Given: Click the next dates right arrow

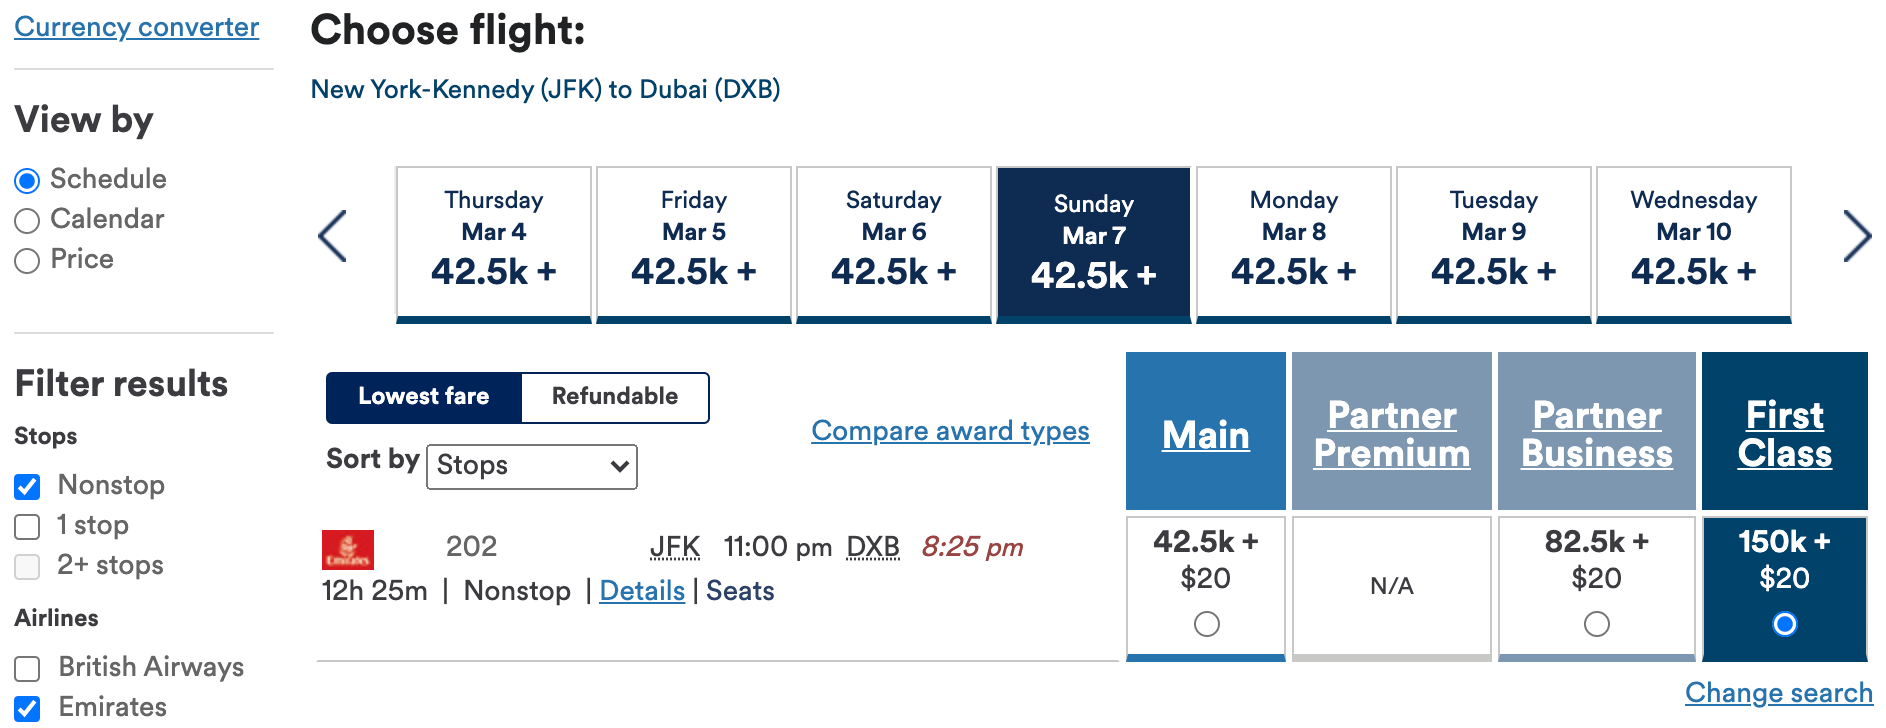Looking at the screenshot, I should (x=1856, y=237).
